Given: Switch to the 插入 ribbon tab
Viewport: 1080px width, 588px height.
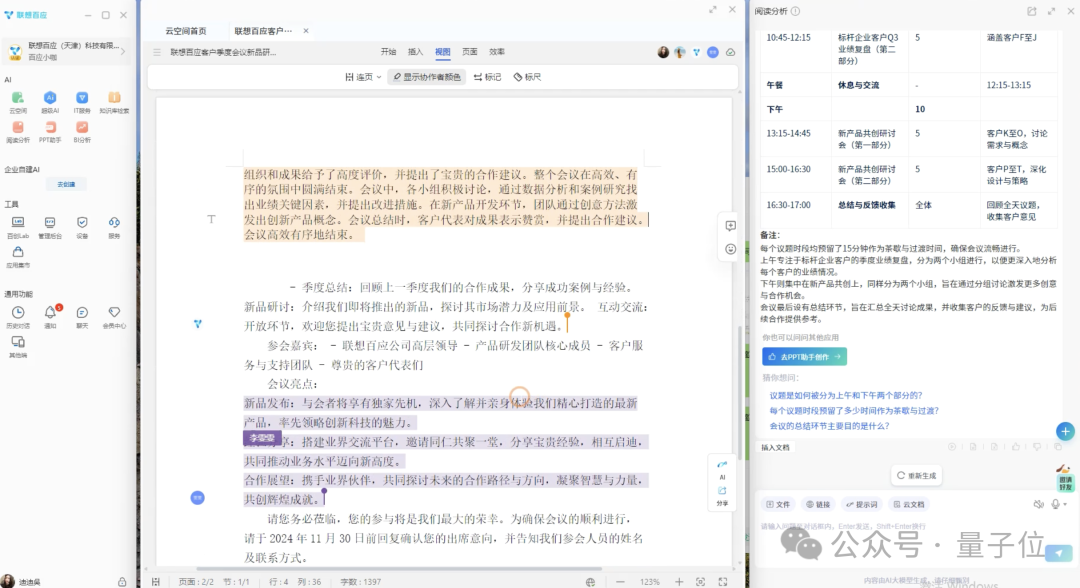Looking at the screenshot, I should pyautogui.click(x=416, y=51).
